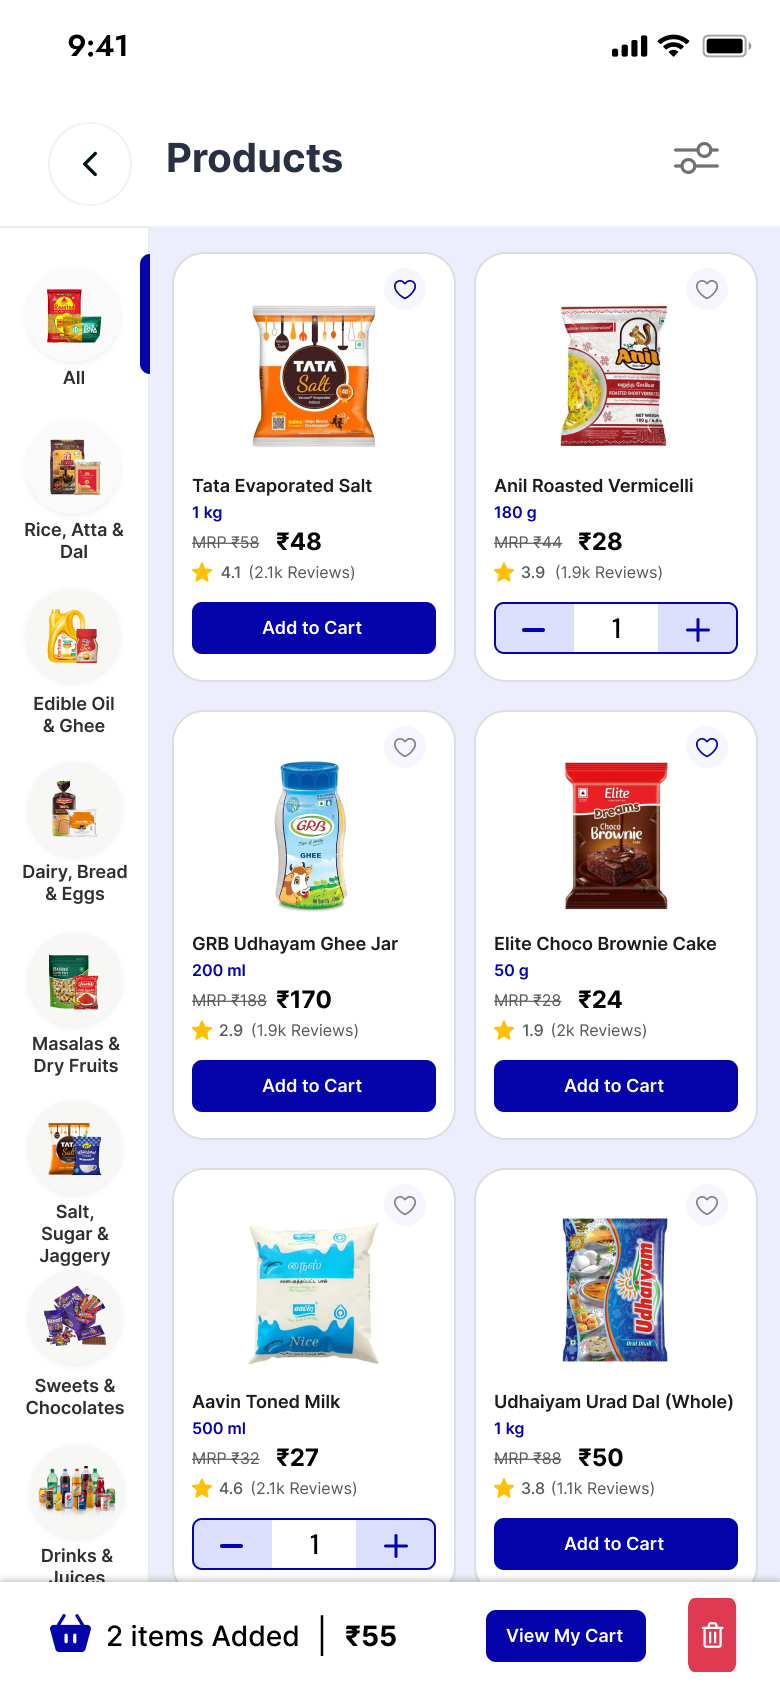780x1688 pixels.
Task: Select the Rice, Atta & Dal category
Action: pyautogui.click(x=74, y=490)
